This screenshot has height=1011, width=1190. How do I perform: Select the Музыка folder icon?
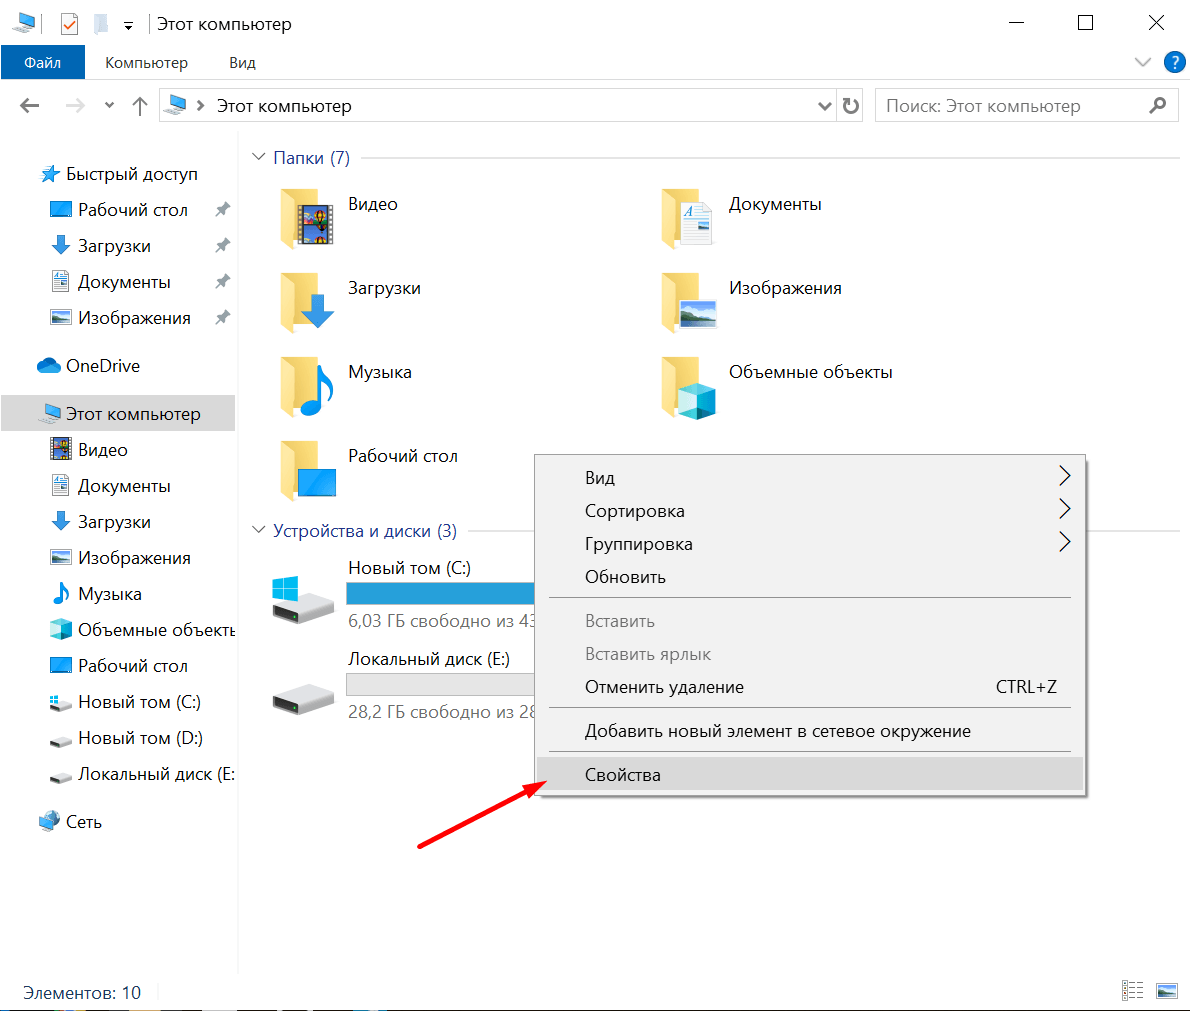click(x=307, y=386)
